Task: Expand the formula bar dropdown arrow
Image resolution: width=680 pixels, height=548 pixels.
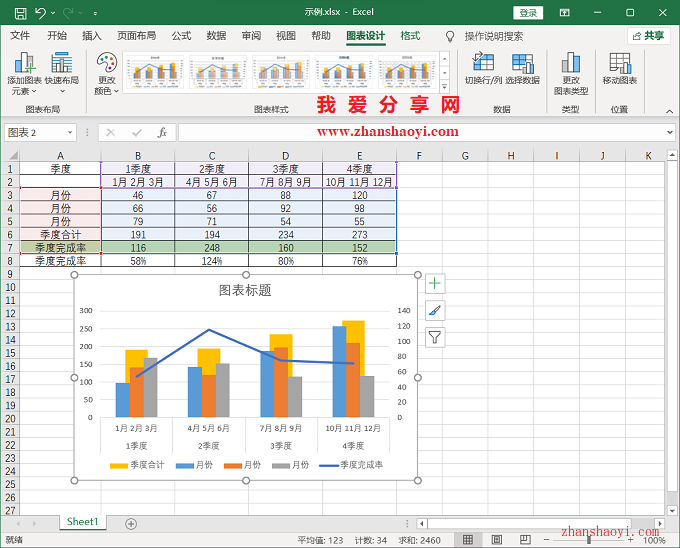Action: pyautogui.click(x=670, y=132)
